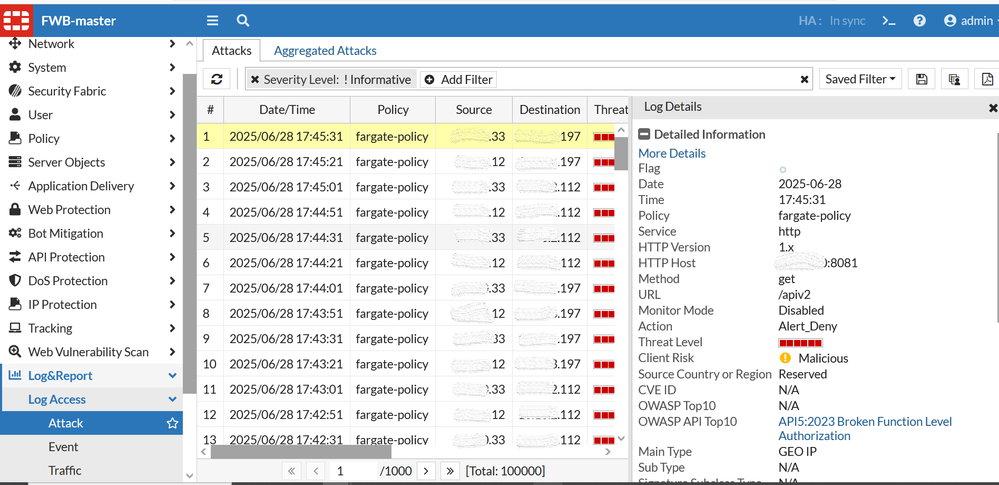Click the Malicious client risk warning icon
Viewport: 999px width, 485px height.
(785, 358)
